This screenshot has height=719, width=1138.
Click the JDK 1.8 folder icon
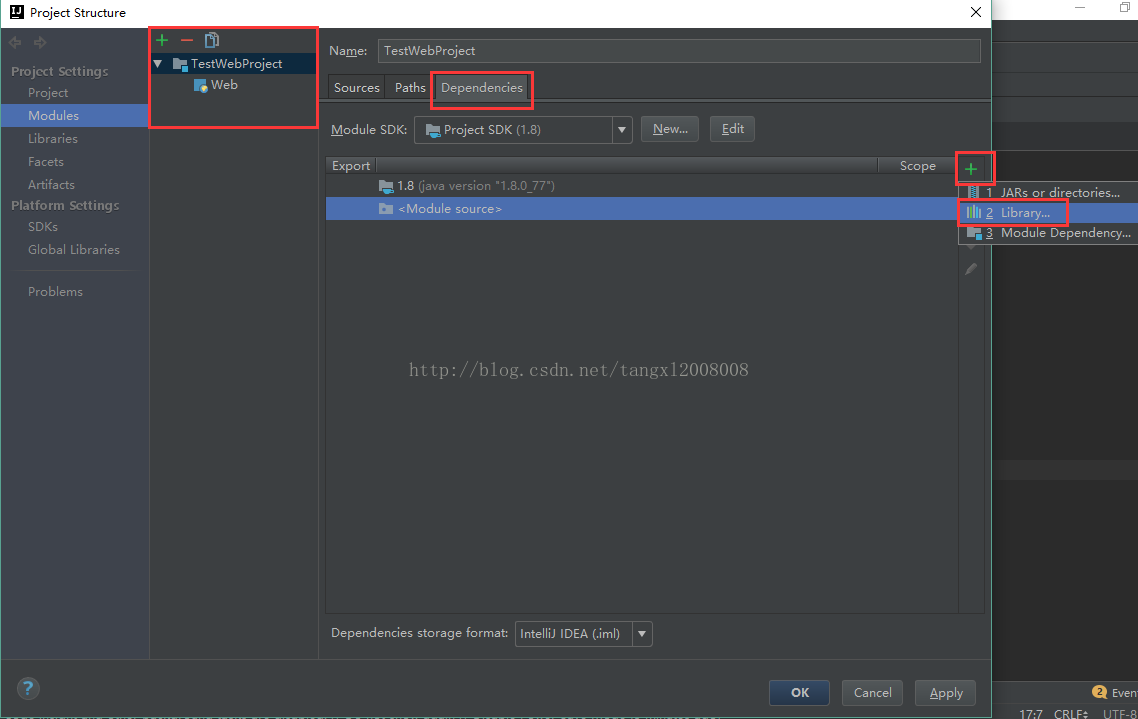pyautogui.click(x=386, y=186)
